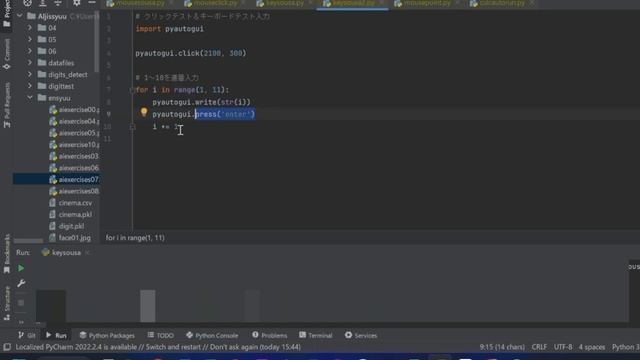Open aiexercise00 file in project tree

[74, 109]
